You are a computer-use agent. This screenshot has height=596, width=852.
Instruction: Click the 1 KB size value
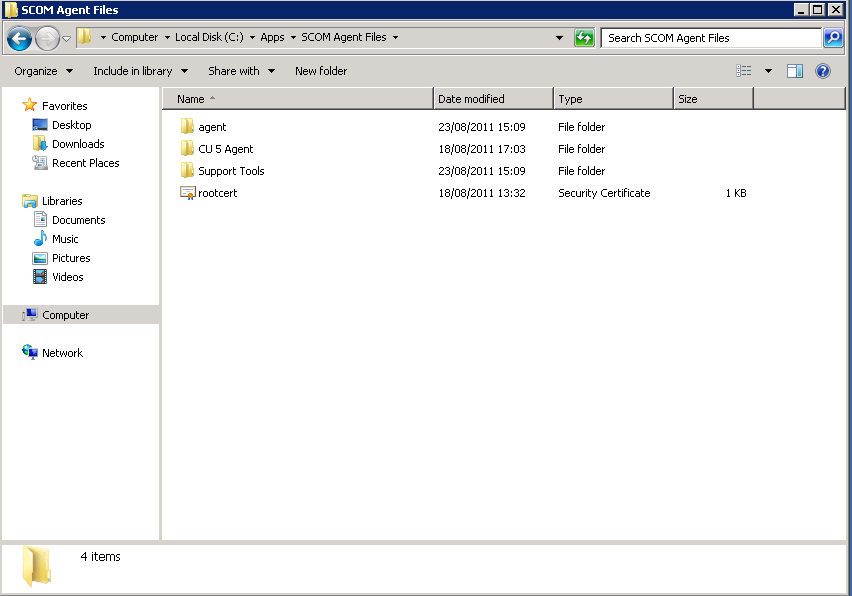tap(736, 193)
